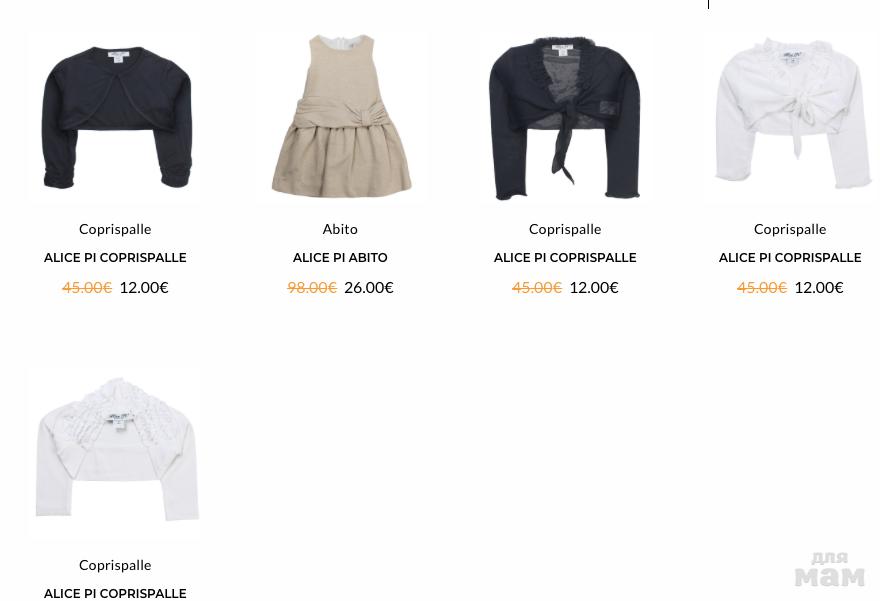The width and height of the screenshot is (880, 601).
Task: View the black tie-front shrug image
Action: point(565,118)
